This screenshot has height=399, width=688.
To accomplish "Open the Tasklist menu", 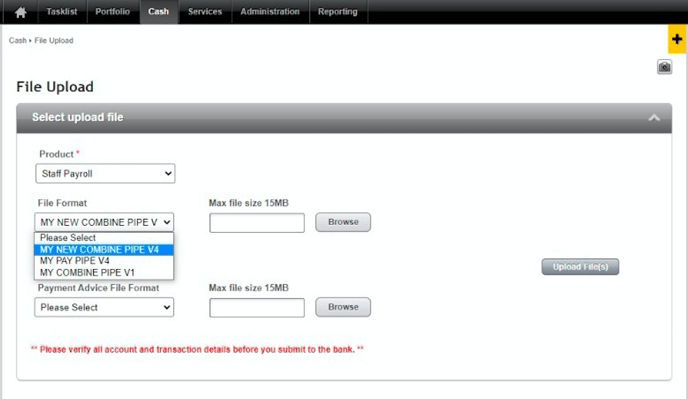I will click(x=62, y=12).
